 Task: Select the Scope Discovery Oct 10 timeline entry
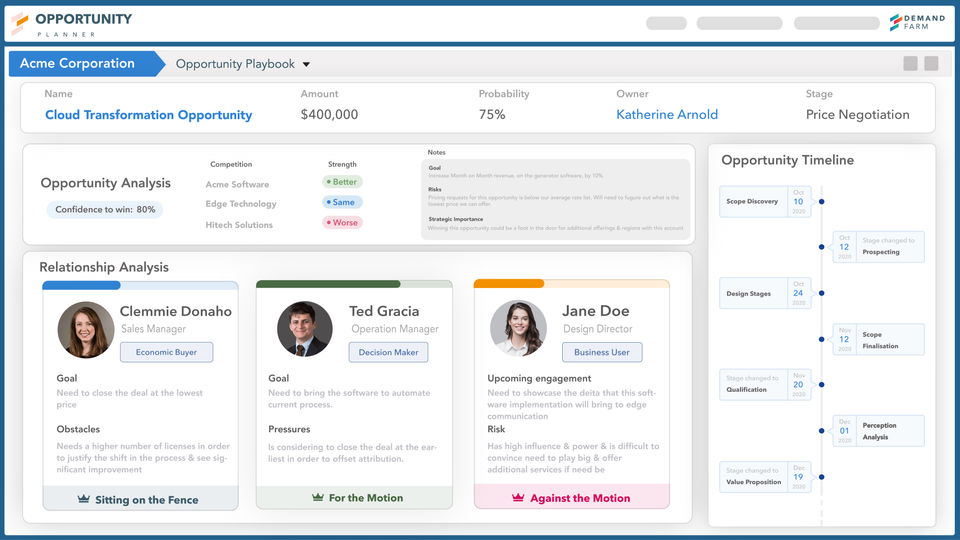click(765, 201)
